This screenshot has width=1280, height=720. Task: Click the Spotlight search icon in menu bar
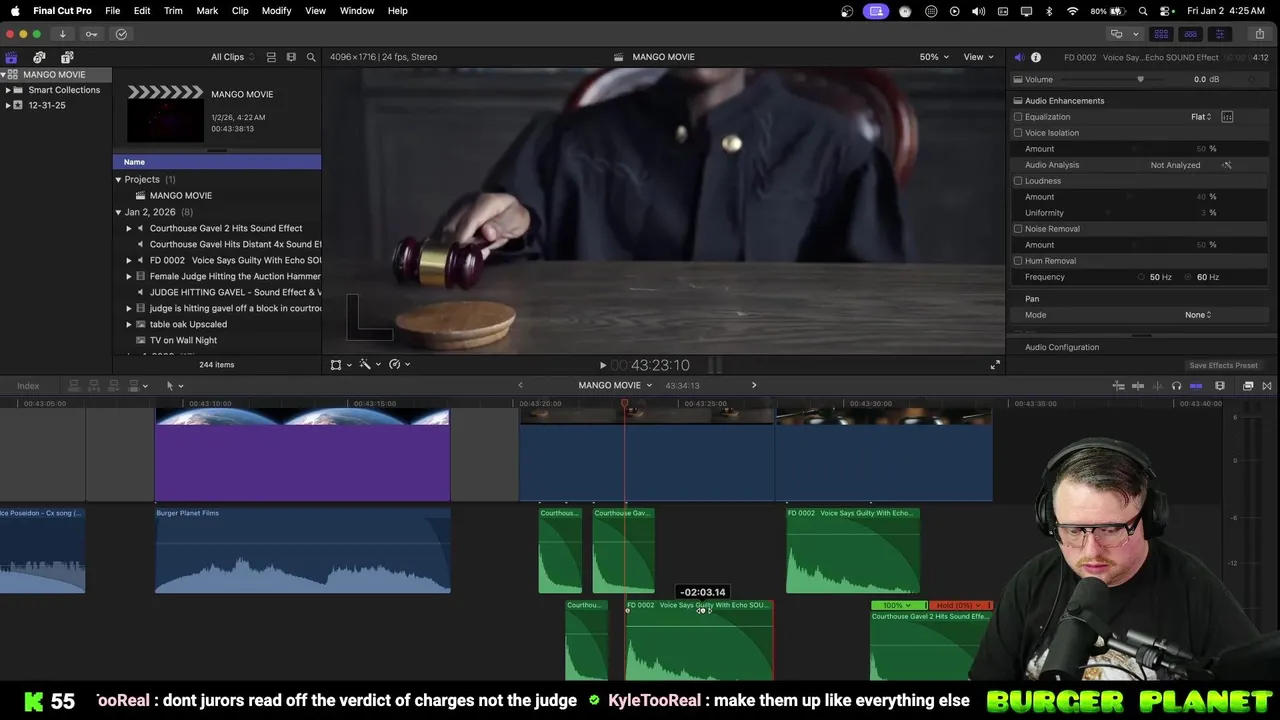coord(1143,11)
